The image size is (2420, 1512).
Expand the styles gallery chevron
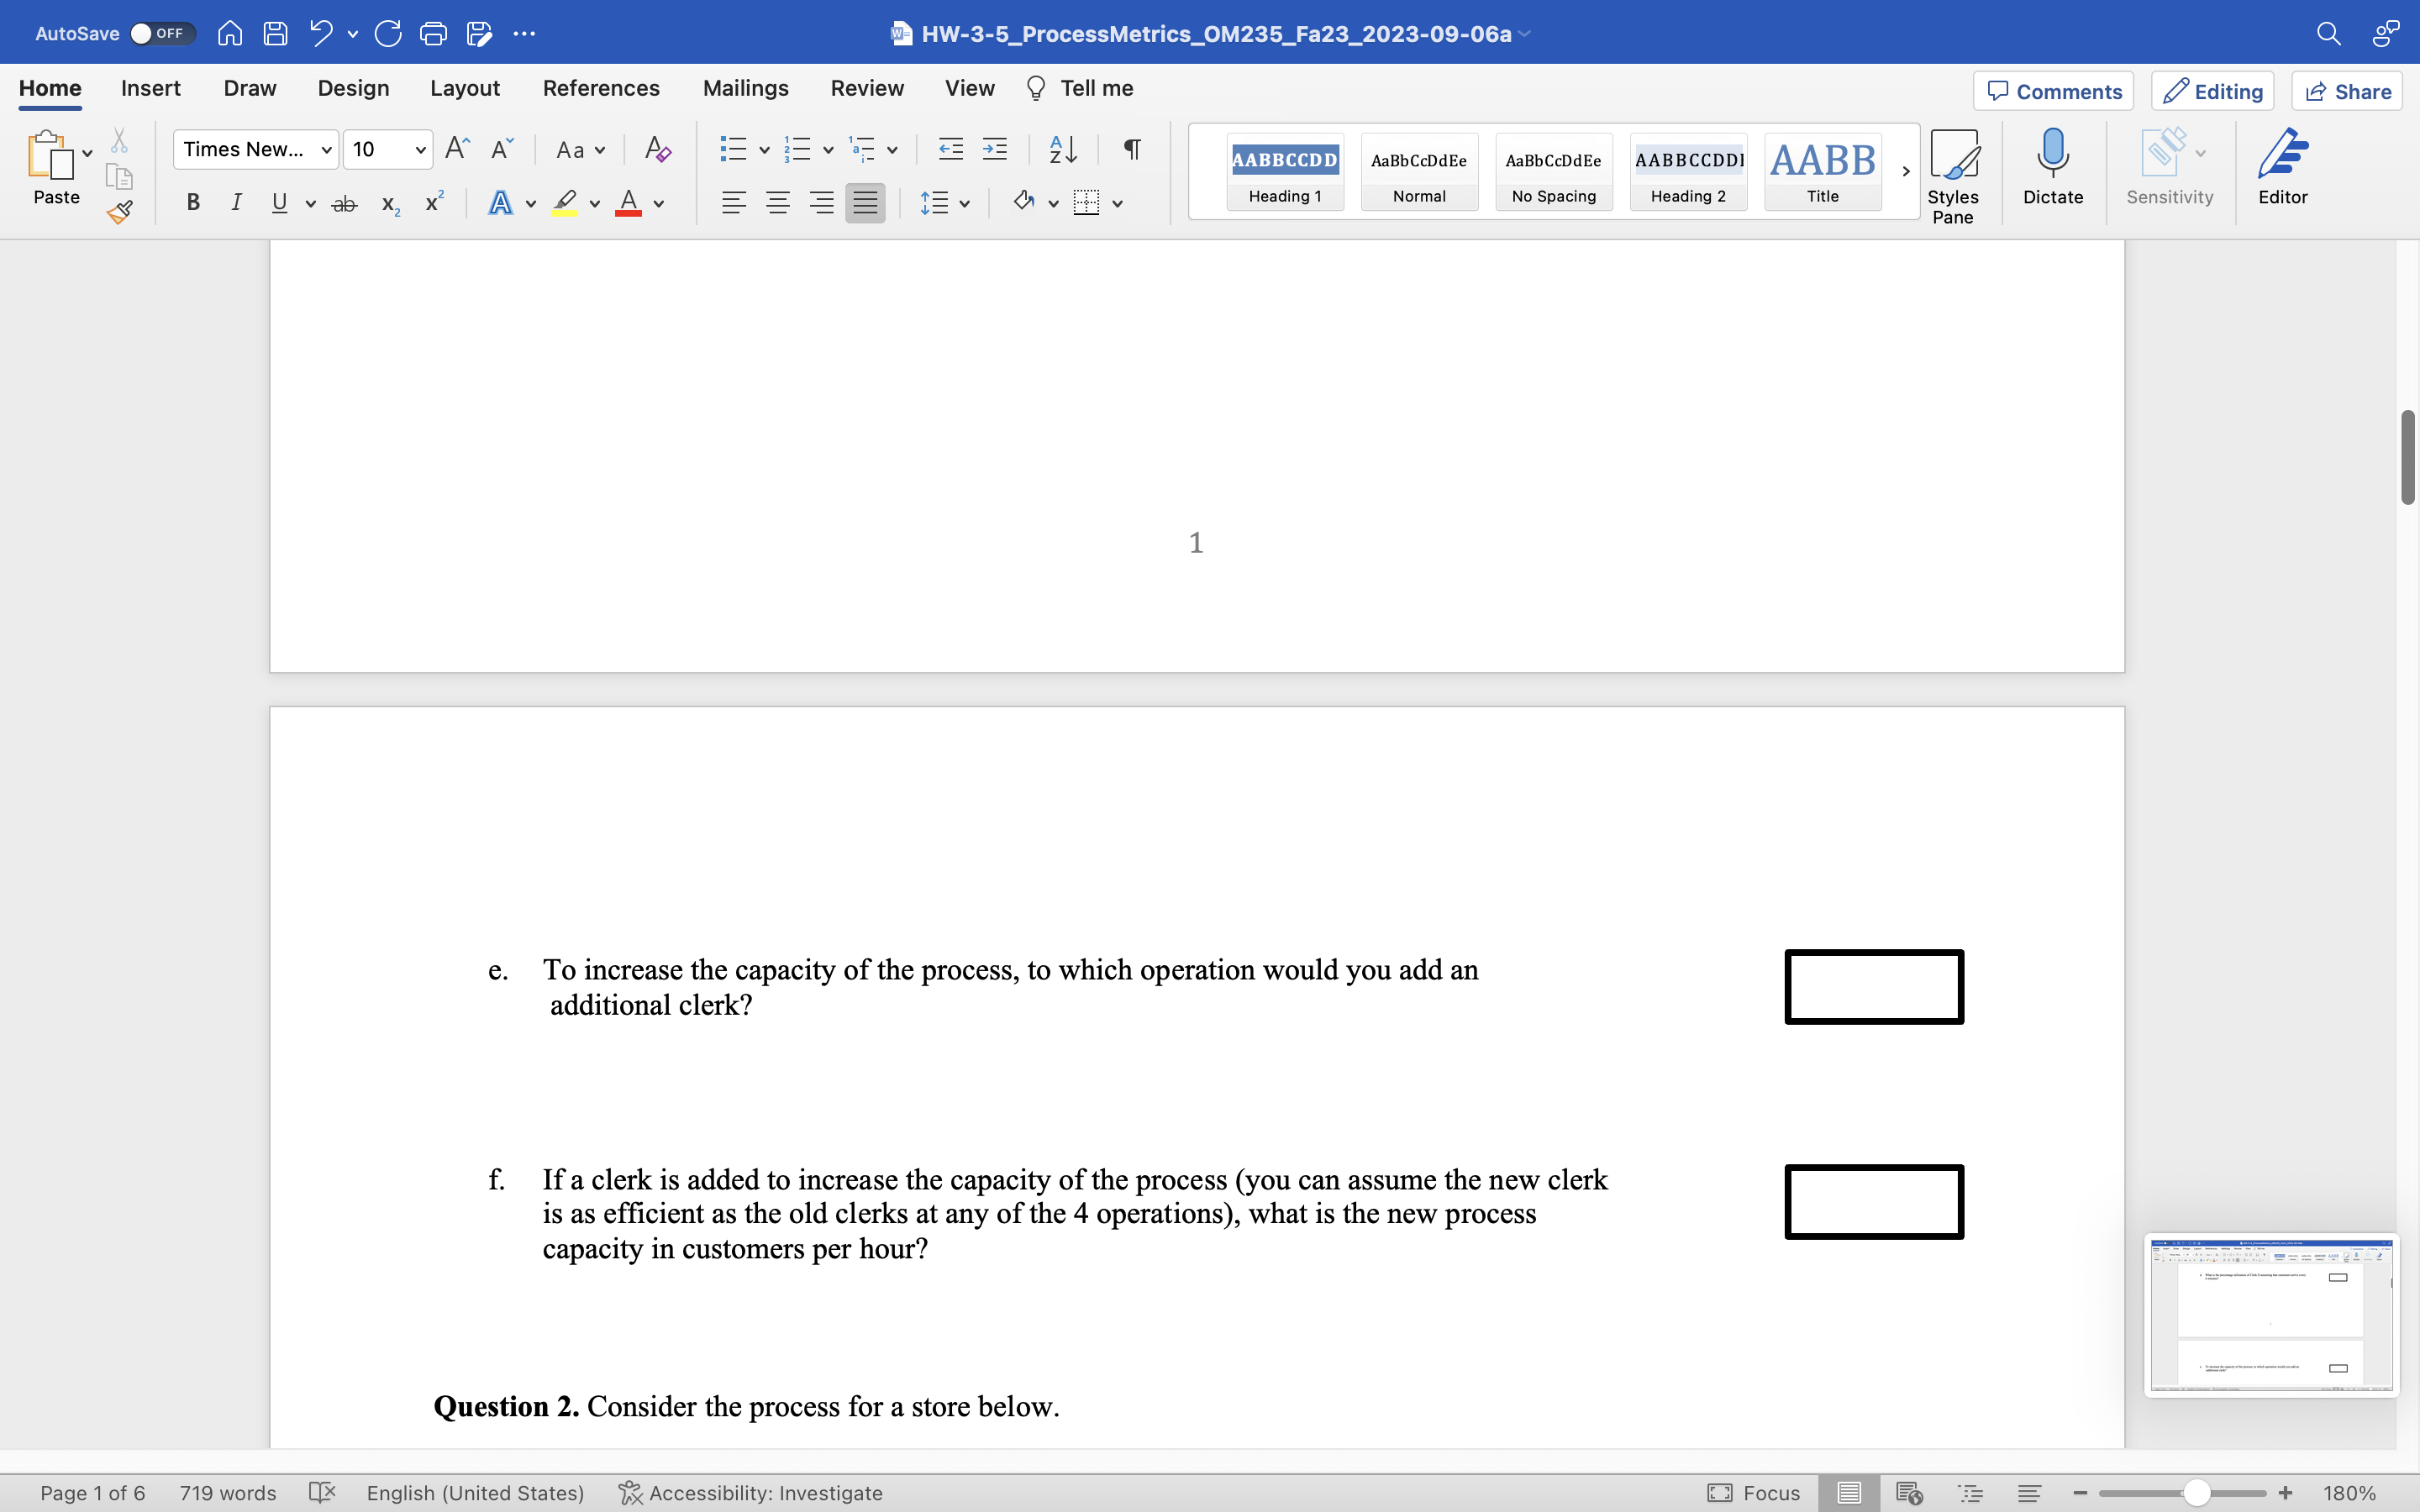point(1904,171)
